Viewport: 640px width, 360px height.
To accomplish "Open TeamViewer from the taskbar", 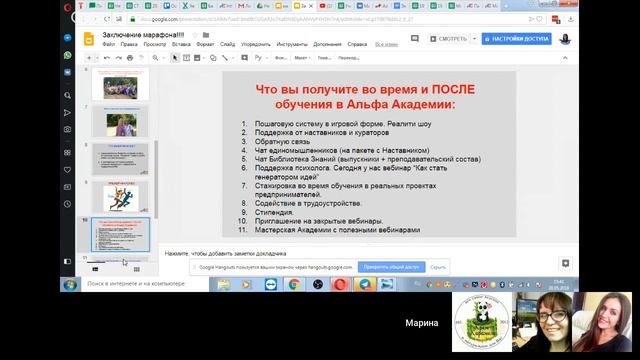I will (x=271, y=284).
